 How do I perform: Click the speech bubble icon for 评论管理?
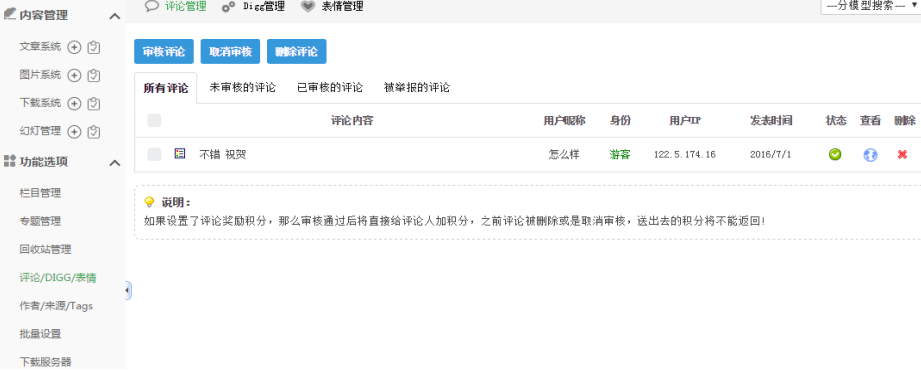(x=152, y=6)
